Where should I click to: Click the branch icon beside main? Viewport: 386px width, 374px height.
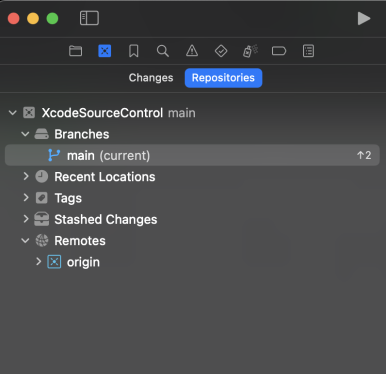54,155
